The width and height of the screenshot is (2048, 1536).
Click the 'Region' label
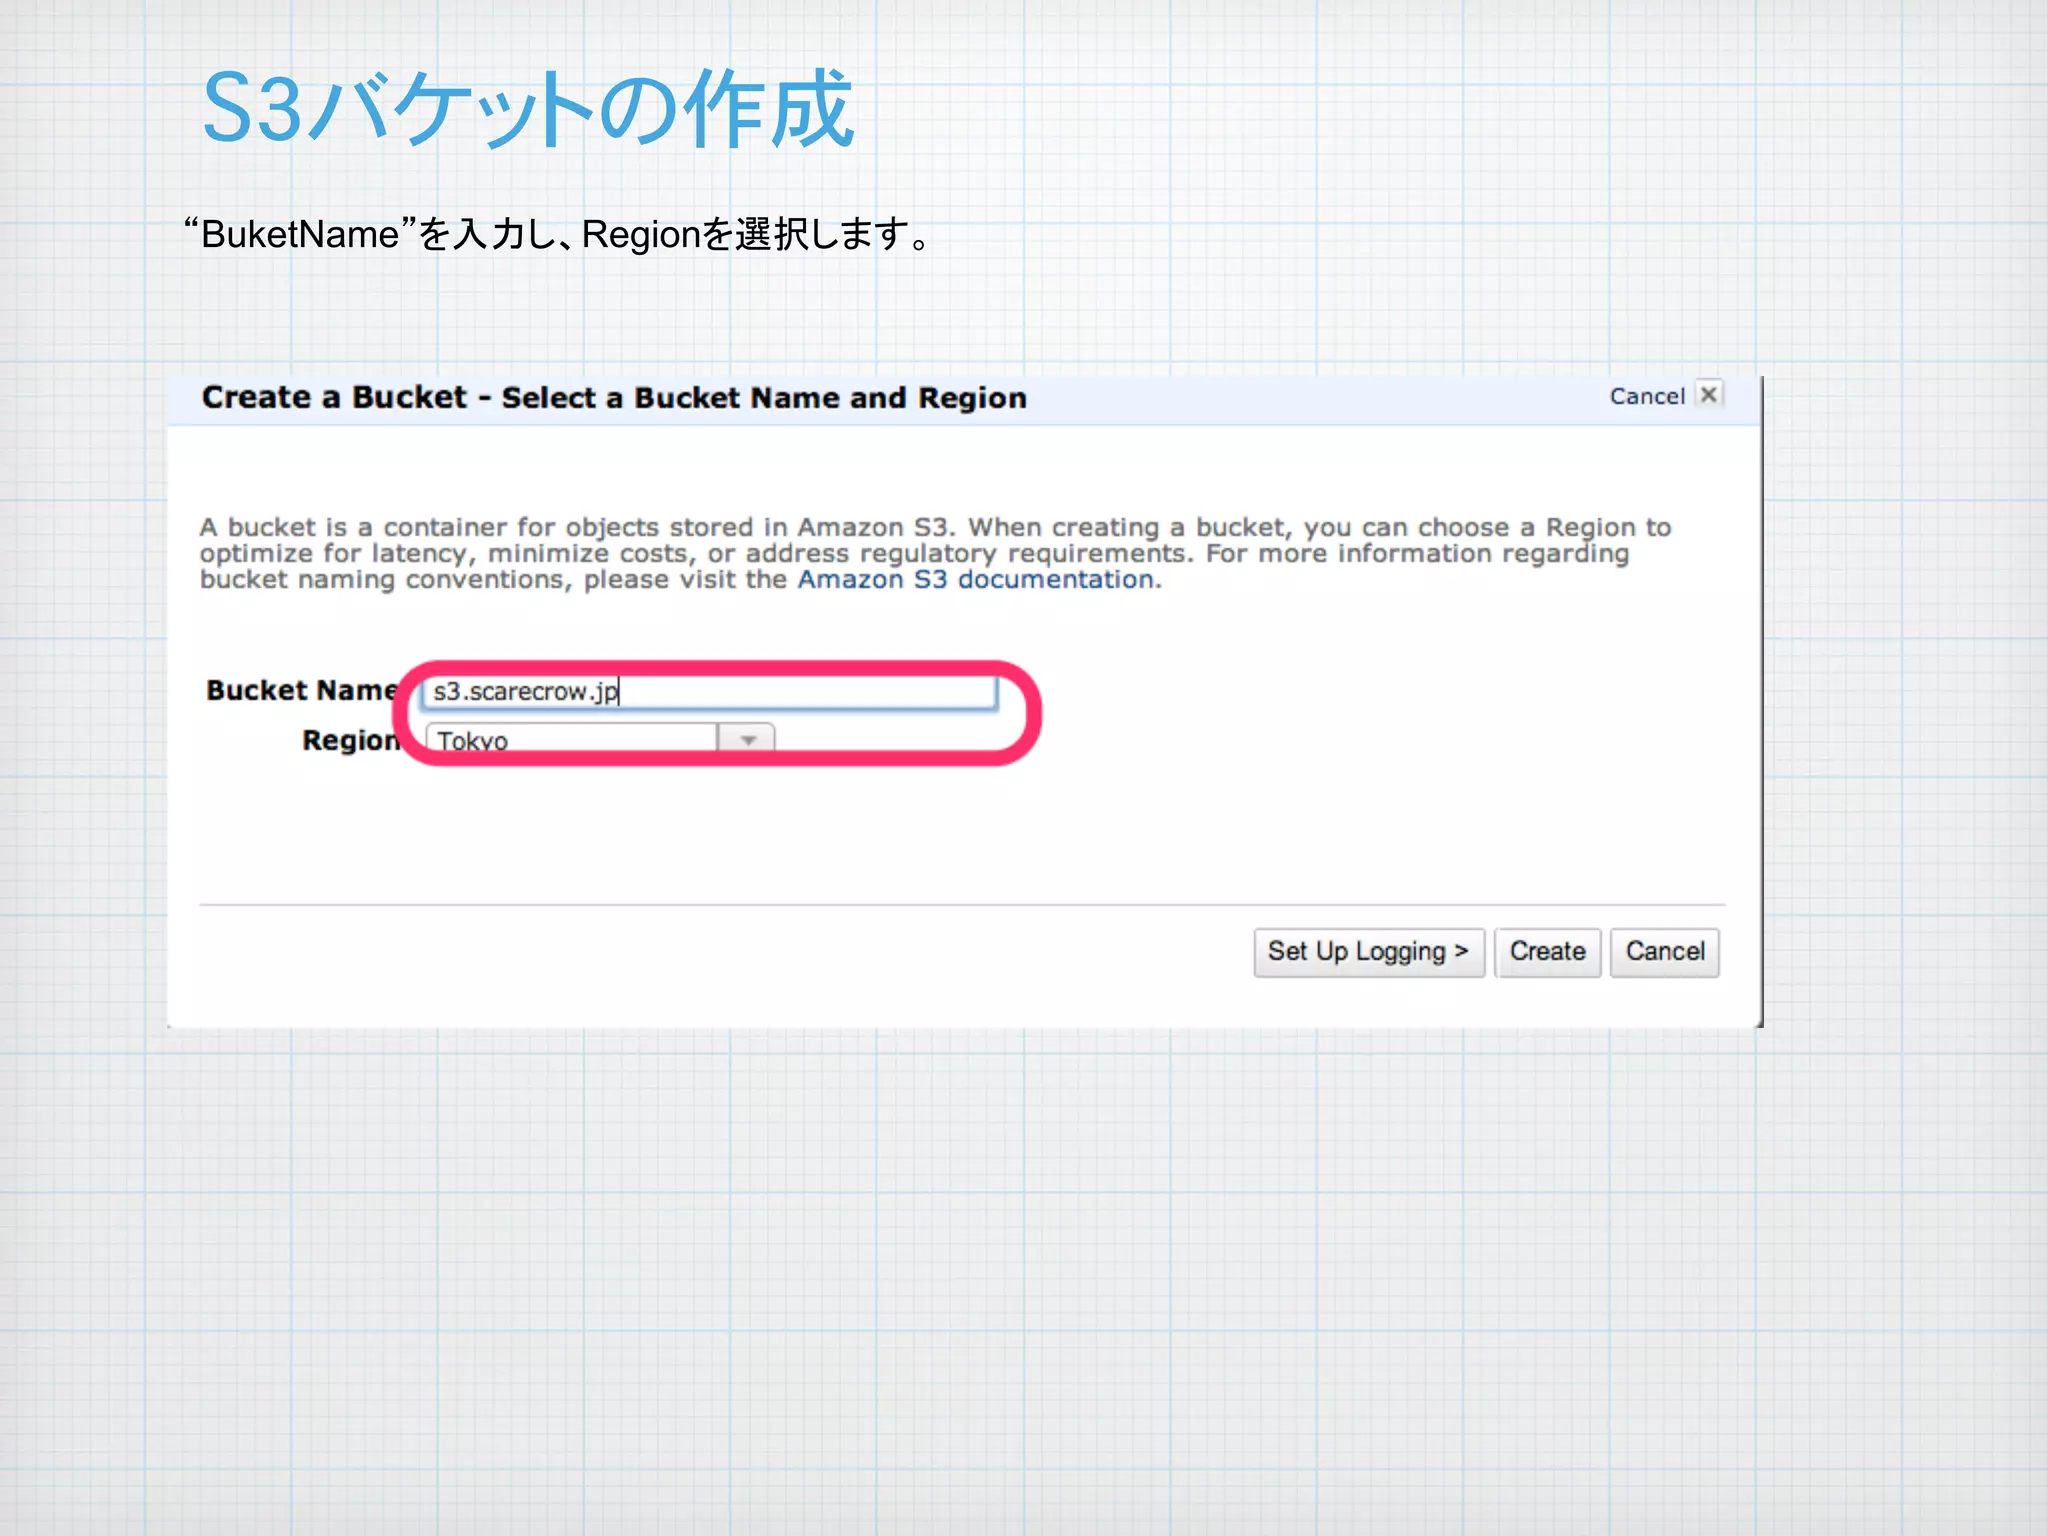click(351, 741)
